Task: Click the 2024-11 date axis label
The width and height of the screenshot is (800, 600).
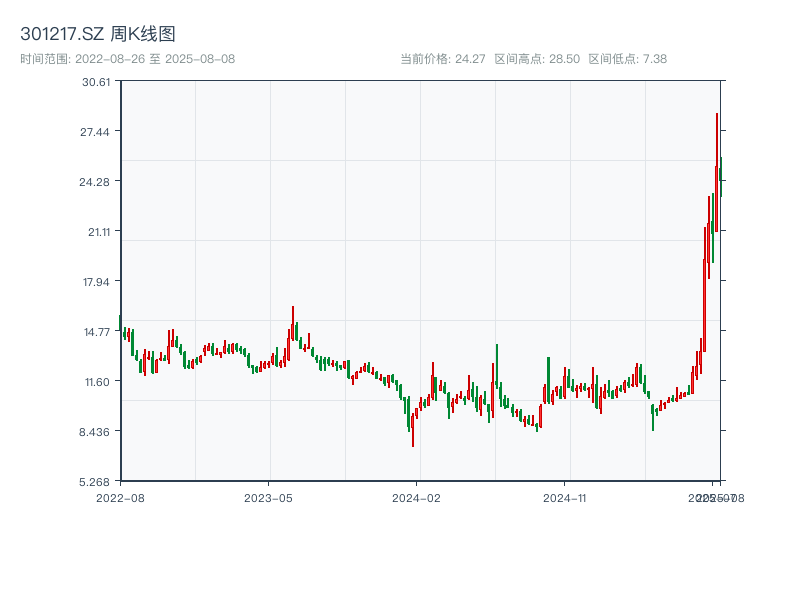Action: 565,497
